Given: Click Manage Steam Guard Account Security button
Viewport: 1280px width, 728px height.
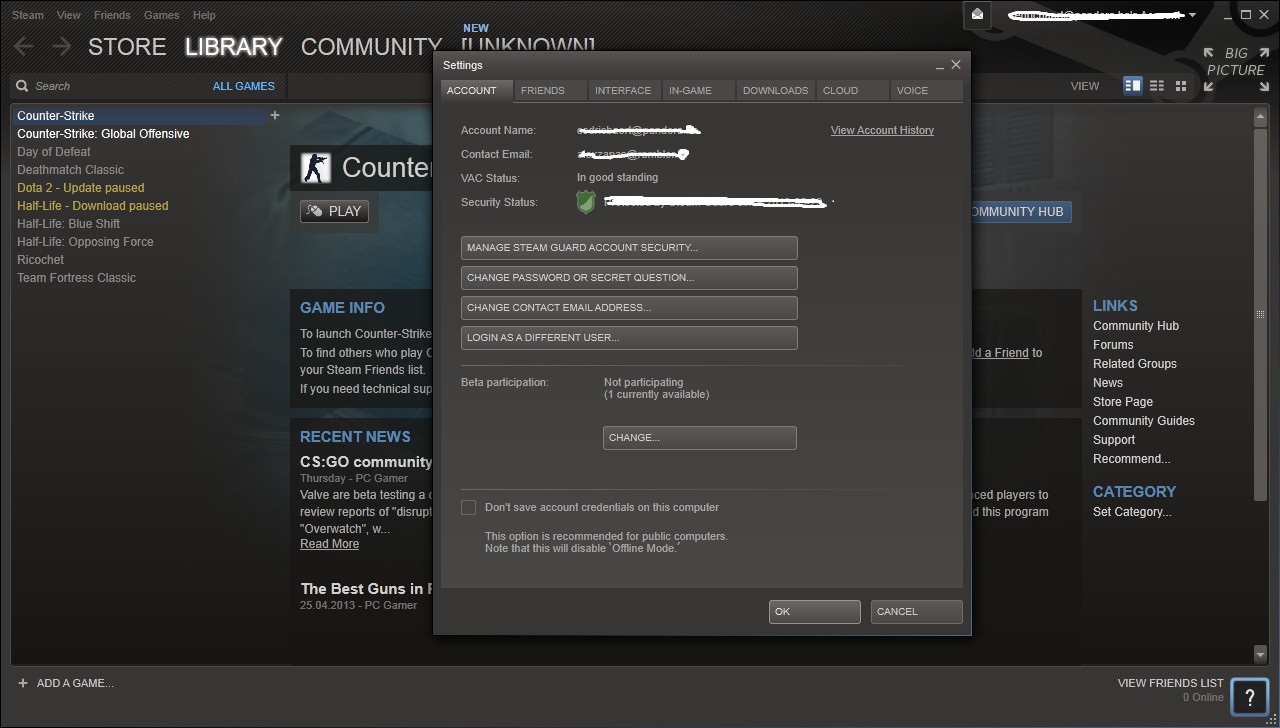Looking at the screenshot, I should [629, 248].
